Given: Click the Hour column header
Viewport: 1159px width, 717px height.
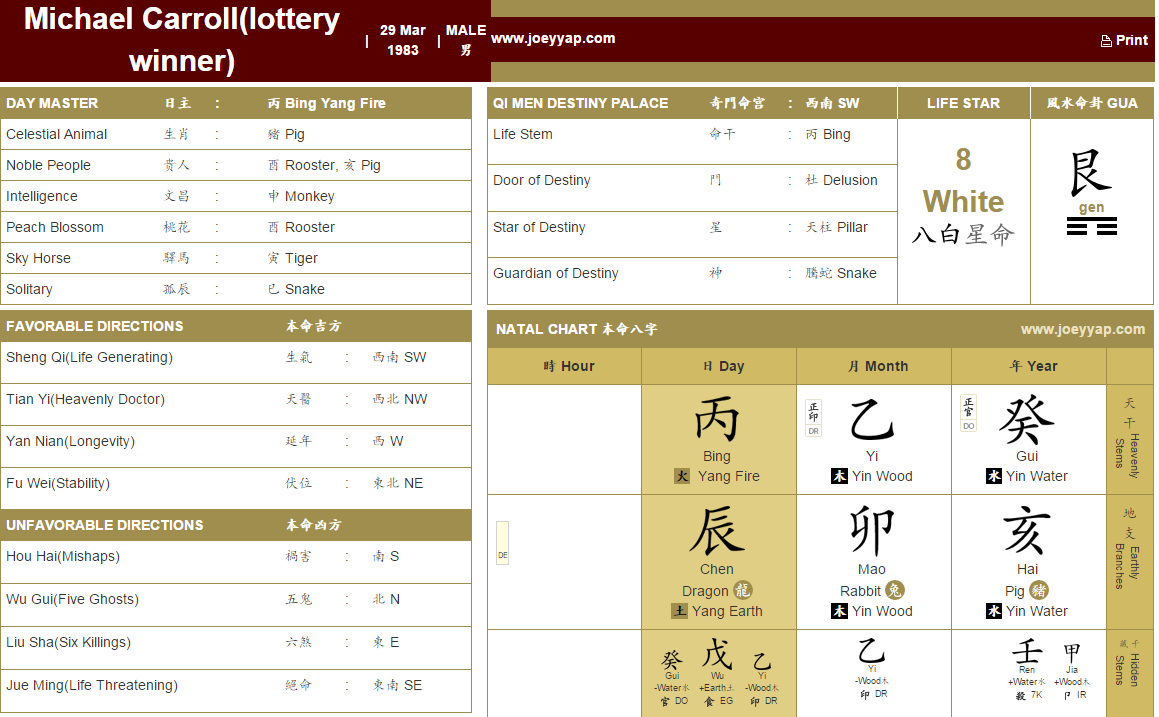Looking at the screenshot, I should coord(565,366).
